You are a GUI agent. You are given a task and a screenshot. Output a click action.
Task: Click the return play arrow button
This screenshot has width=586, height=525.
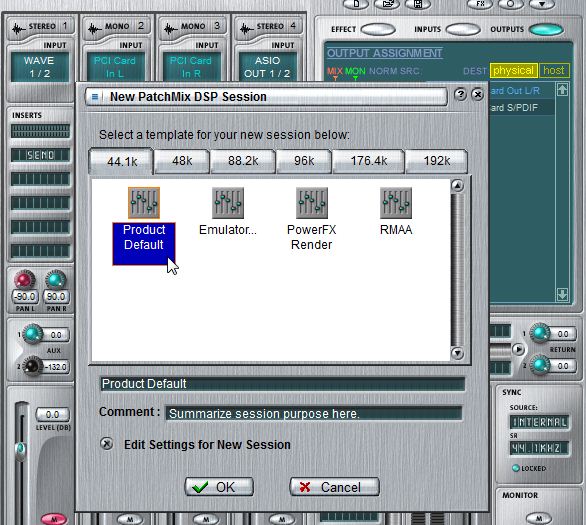tap(518, 349)
